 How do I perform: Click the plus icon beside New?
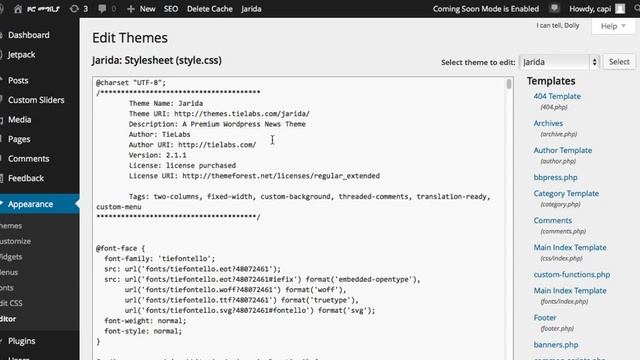click(x=131, y=9)
